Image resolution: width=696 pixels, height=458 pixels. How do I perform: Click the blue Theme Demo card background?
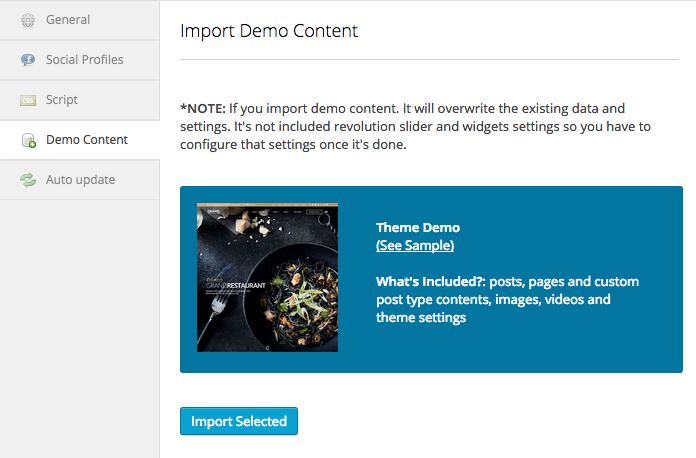(x=560, y=350)
